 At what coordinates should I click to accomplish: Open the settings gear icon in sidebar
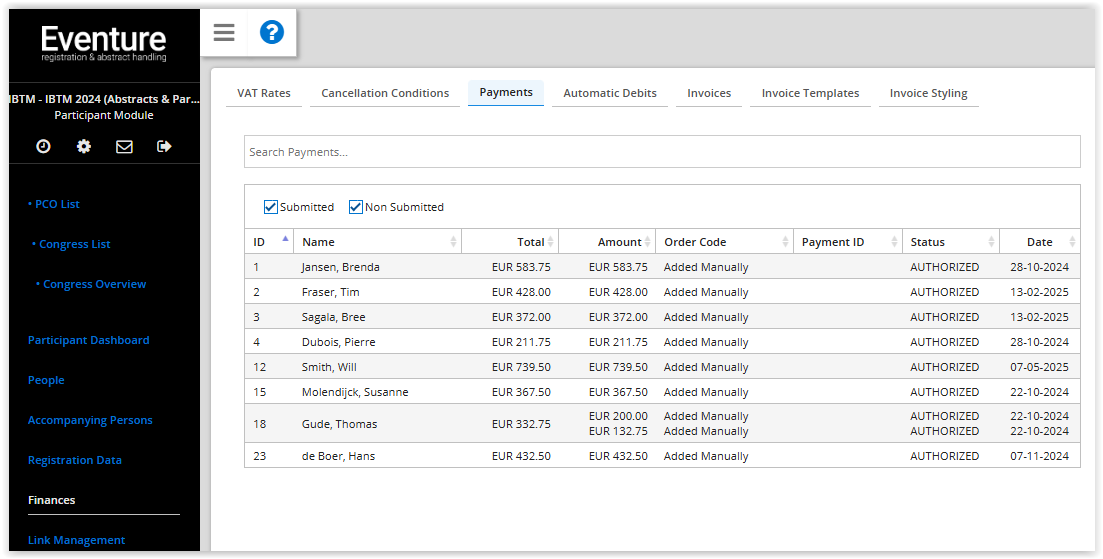point(84,146)
